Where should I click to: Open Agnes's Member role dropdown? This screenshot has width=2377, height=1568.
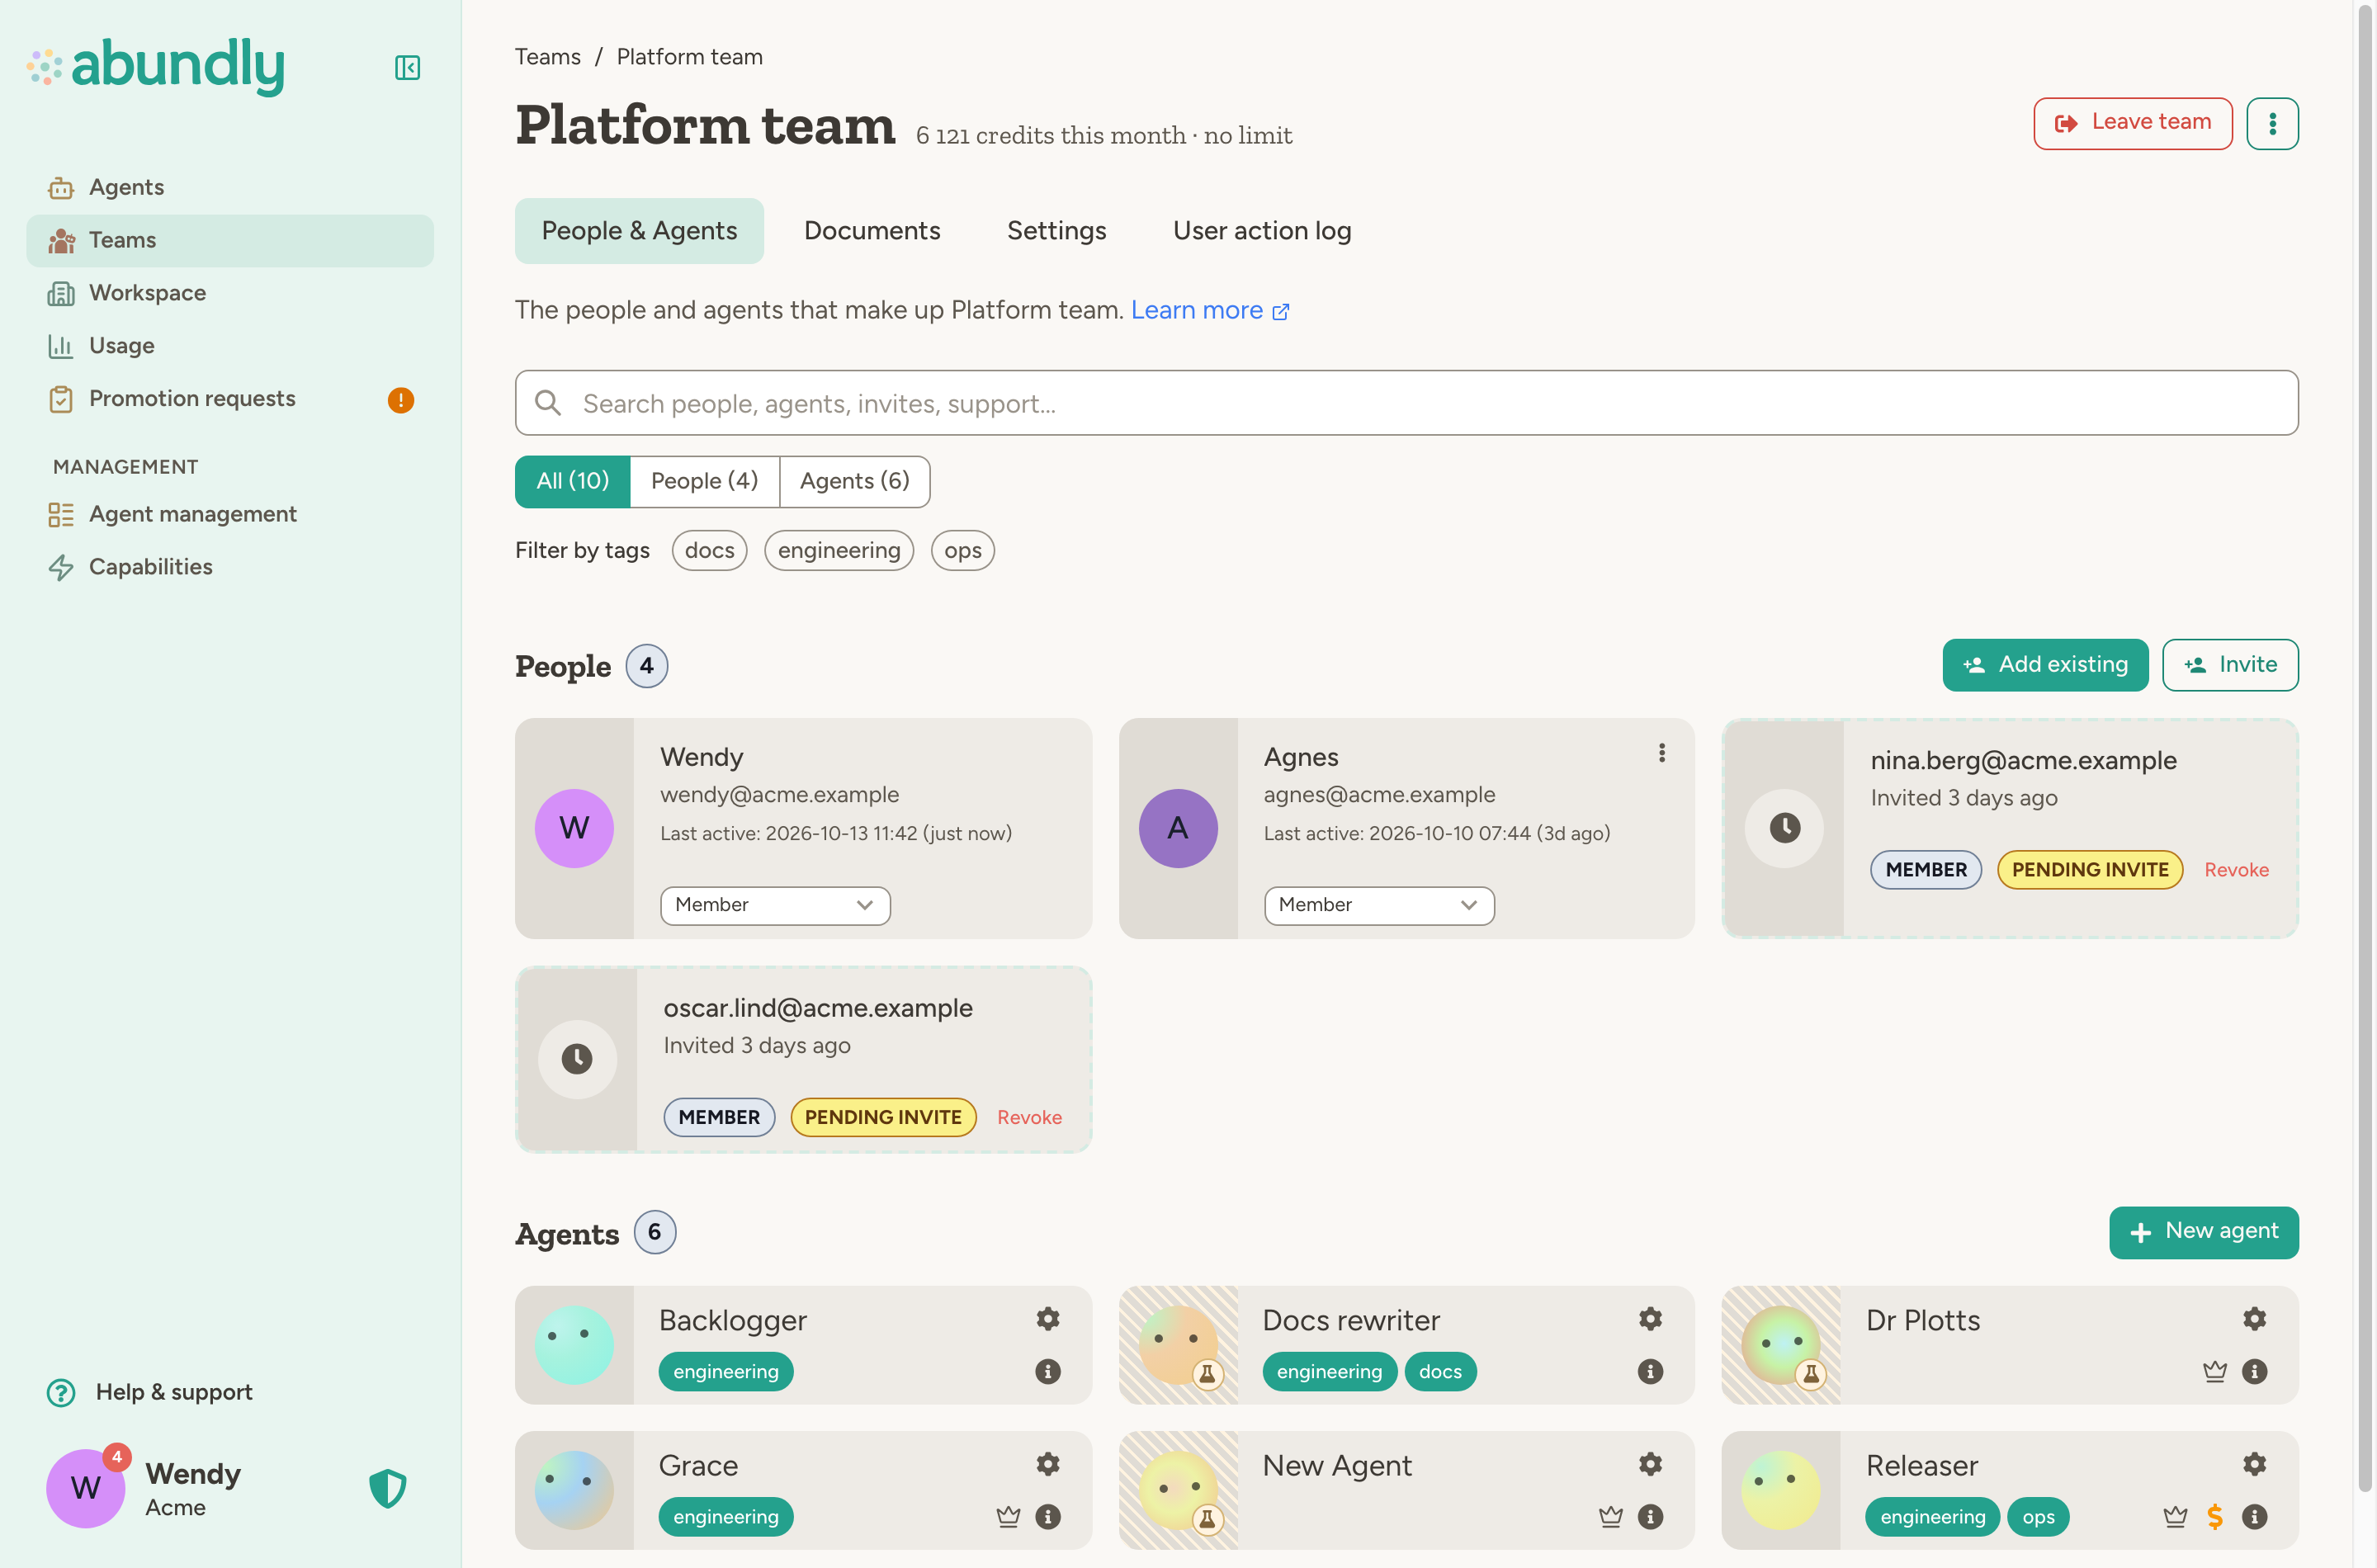tap(1379, 905)
